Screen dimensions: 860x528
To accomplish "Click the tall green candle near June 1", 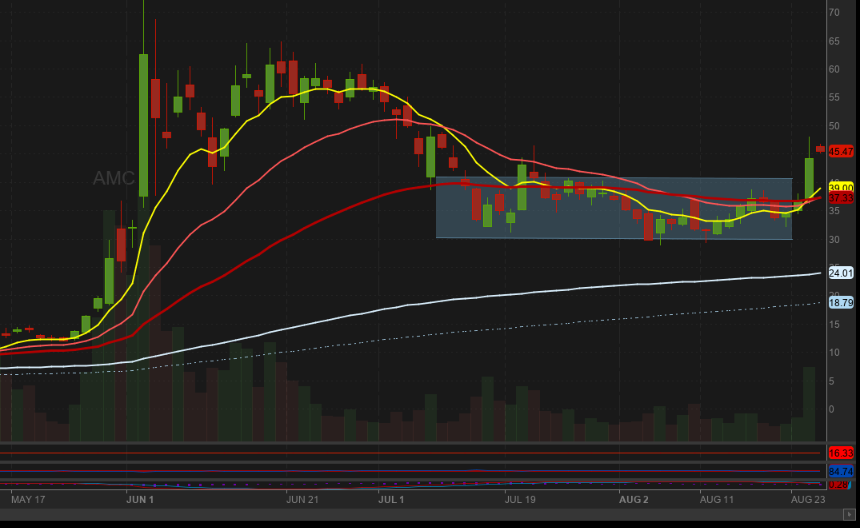I will point(144,125).
